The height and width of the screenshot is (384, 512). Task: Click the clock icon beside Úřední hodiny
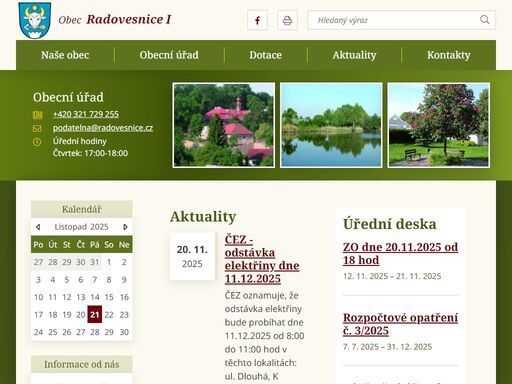(x=37, y=142)
